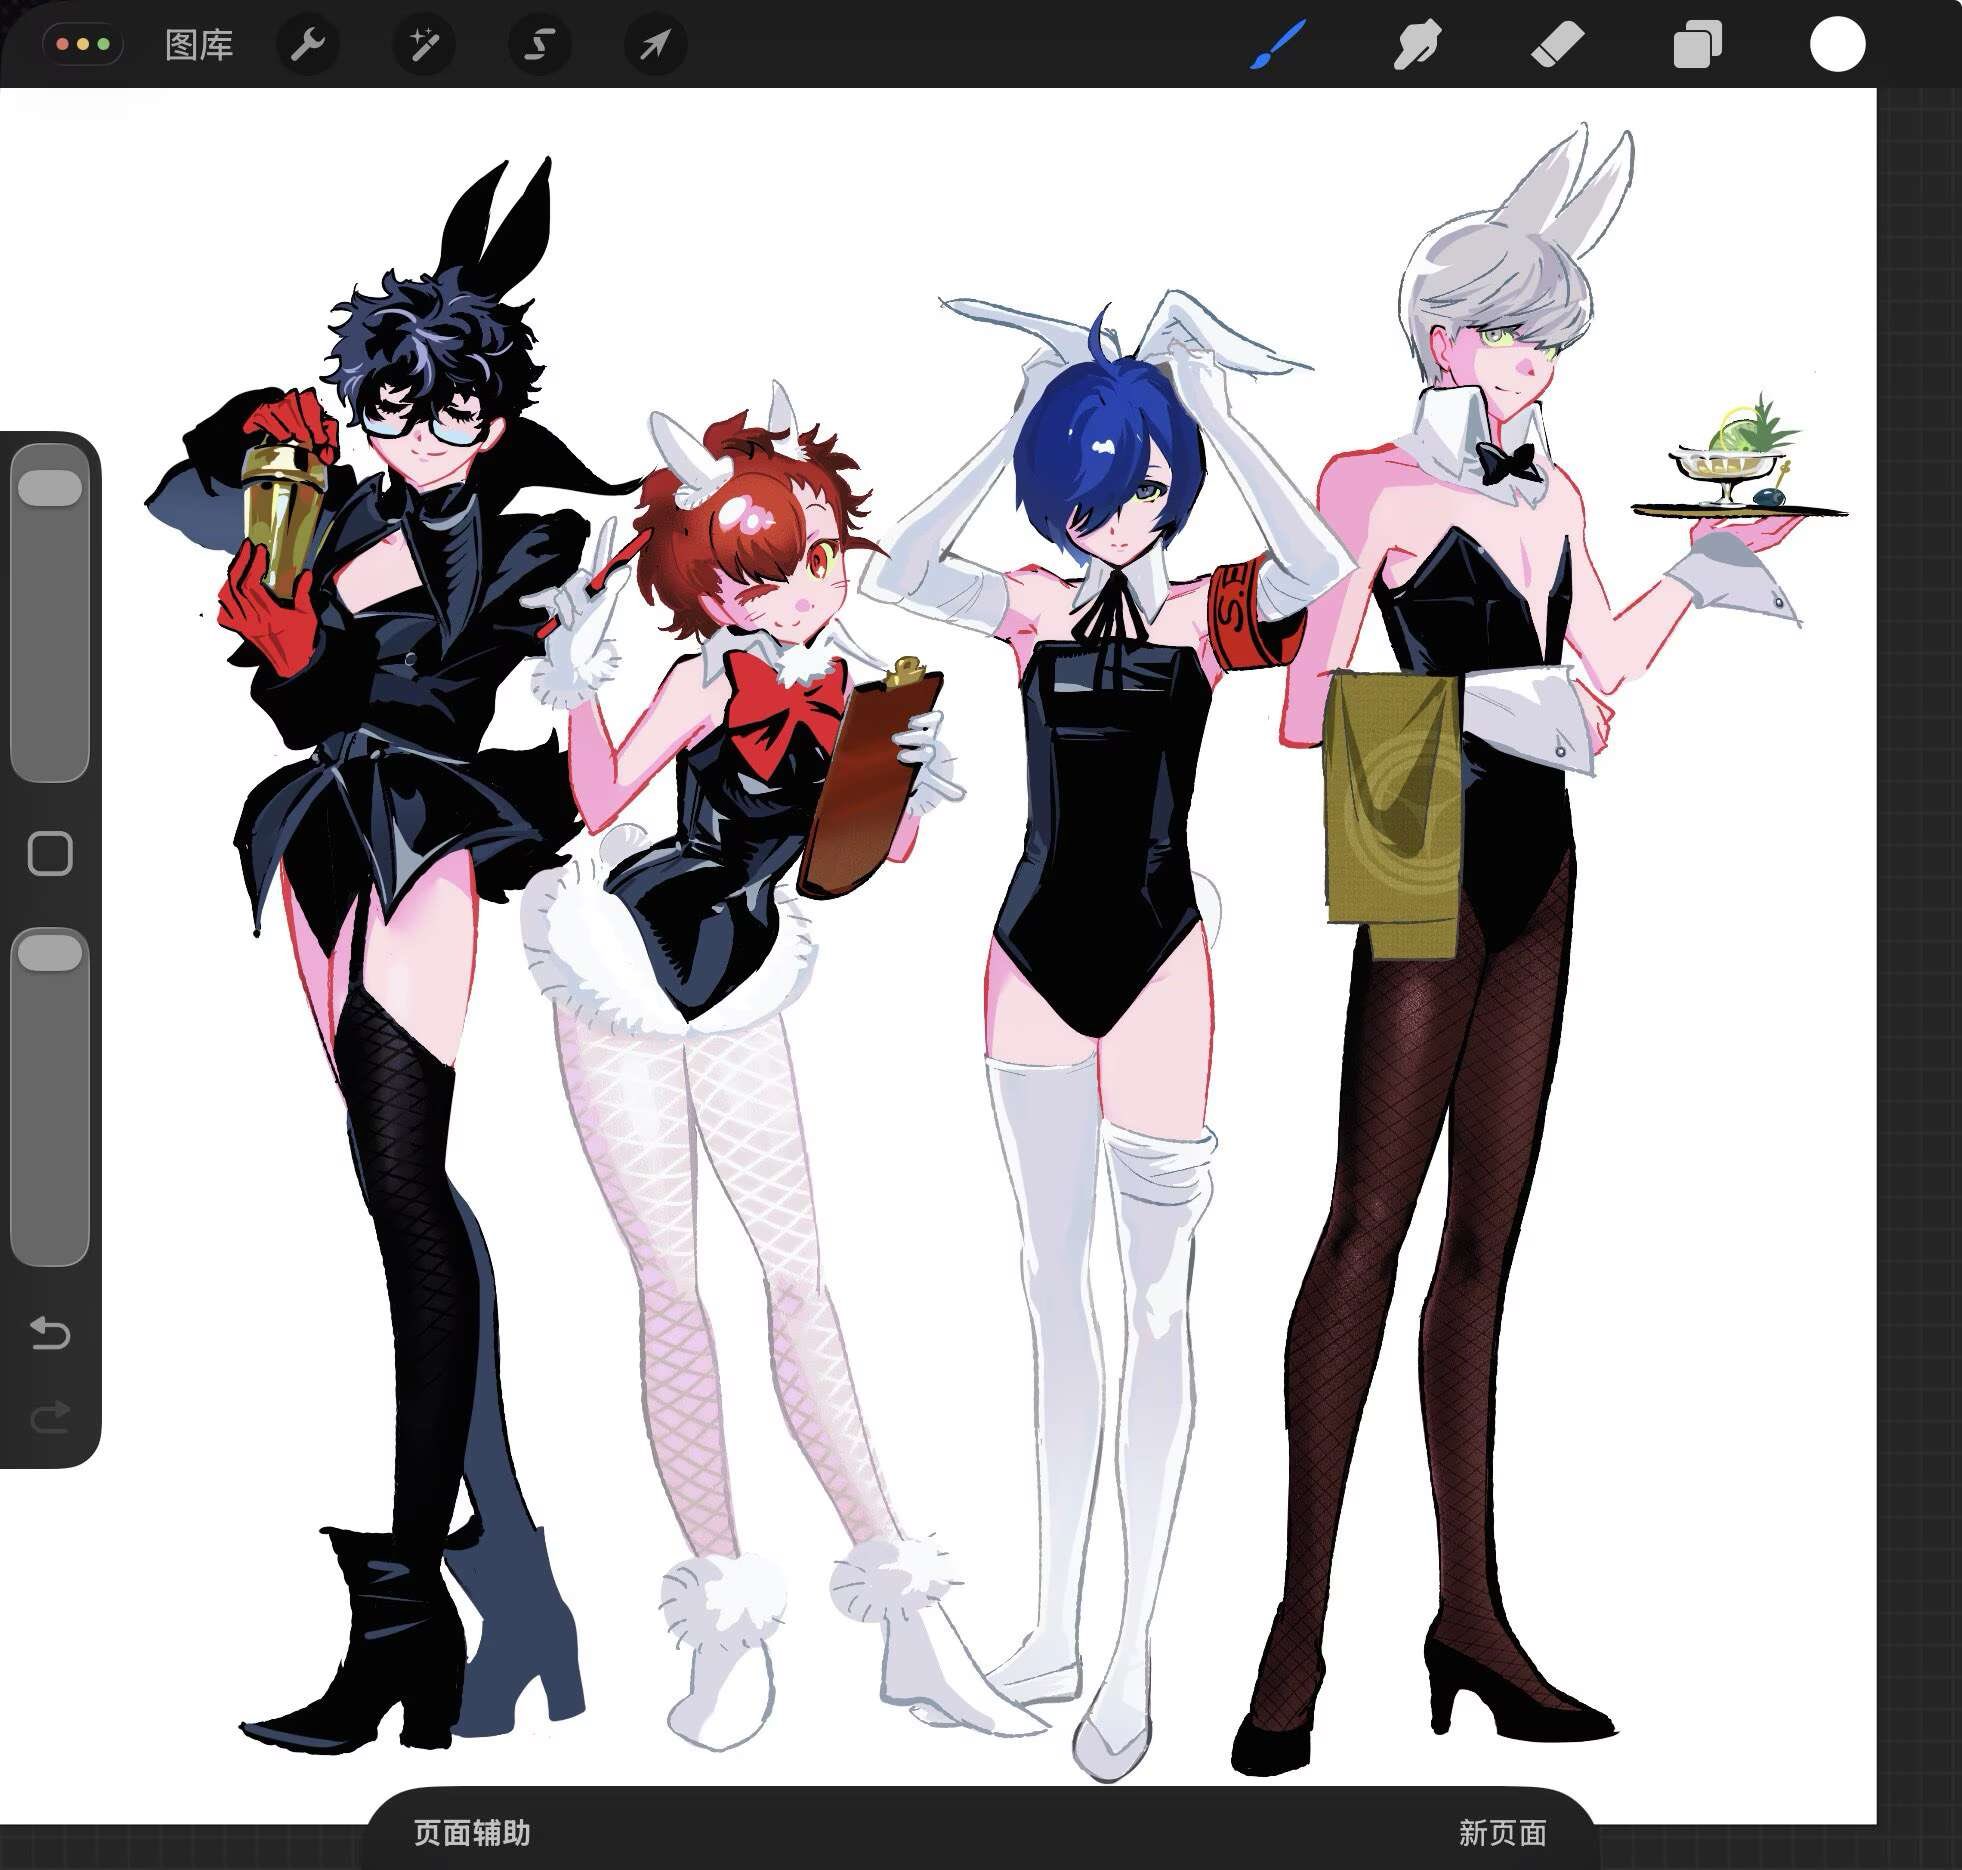1962x1870 pixels.
Task: Adjust the brush opacity slider handle
Action: 50,952
